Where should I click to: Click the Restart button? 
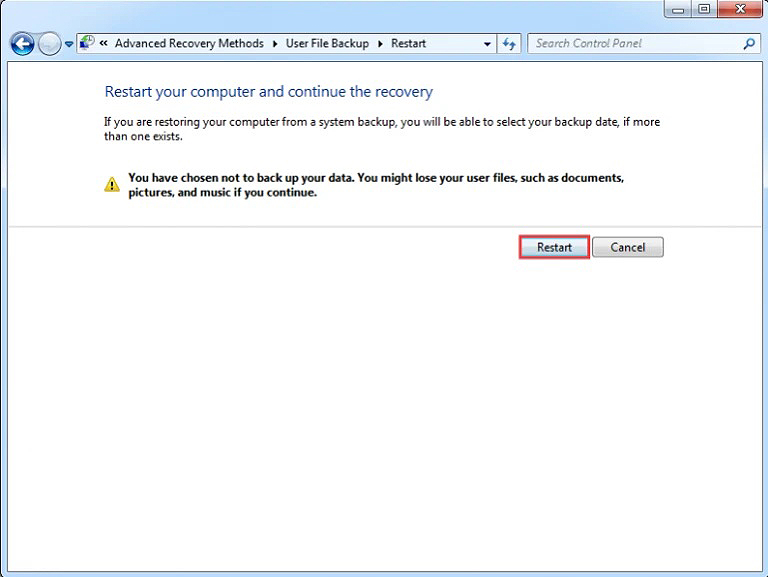tap(554, 247)
